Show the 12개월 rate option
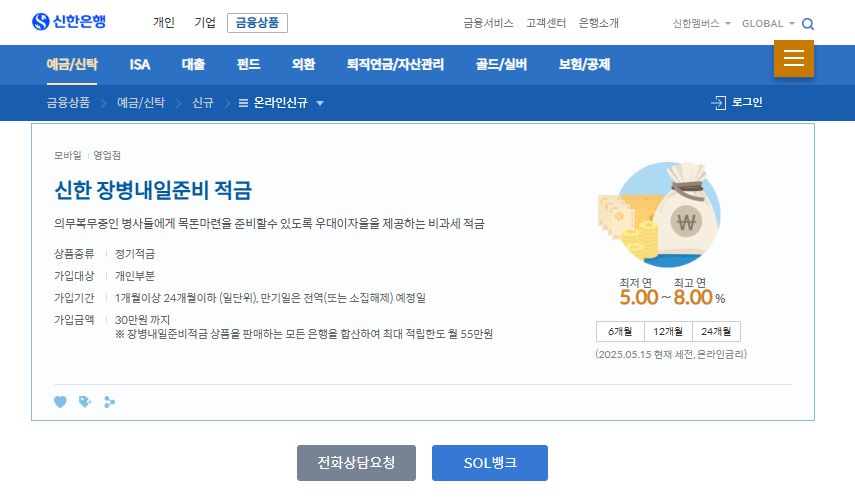 (668, 331)
